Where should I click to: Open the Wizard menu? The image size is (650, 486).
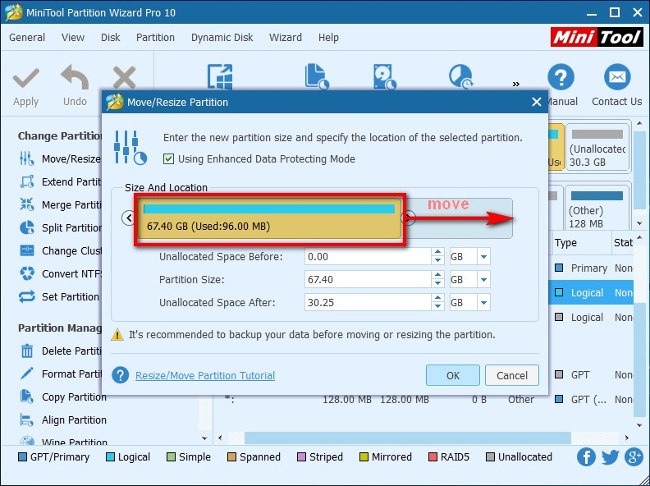tap(285, 37)
